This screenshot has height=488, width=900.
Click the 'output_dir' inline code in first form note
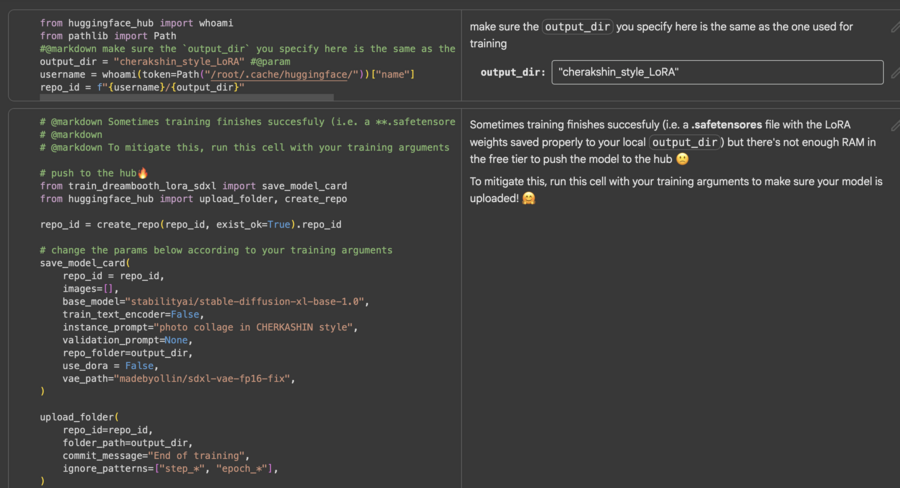(577, 27)
